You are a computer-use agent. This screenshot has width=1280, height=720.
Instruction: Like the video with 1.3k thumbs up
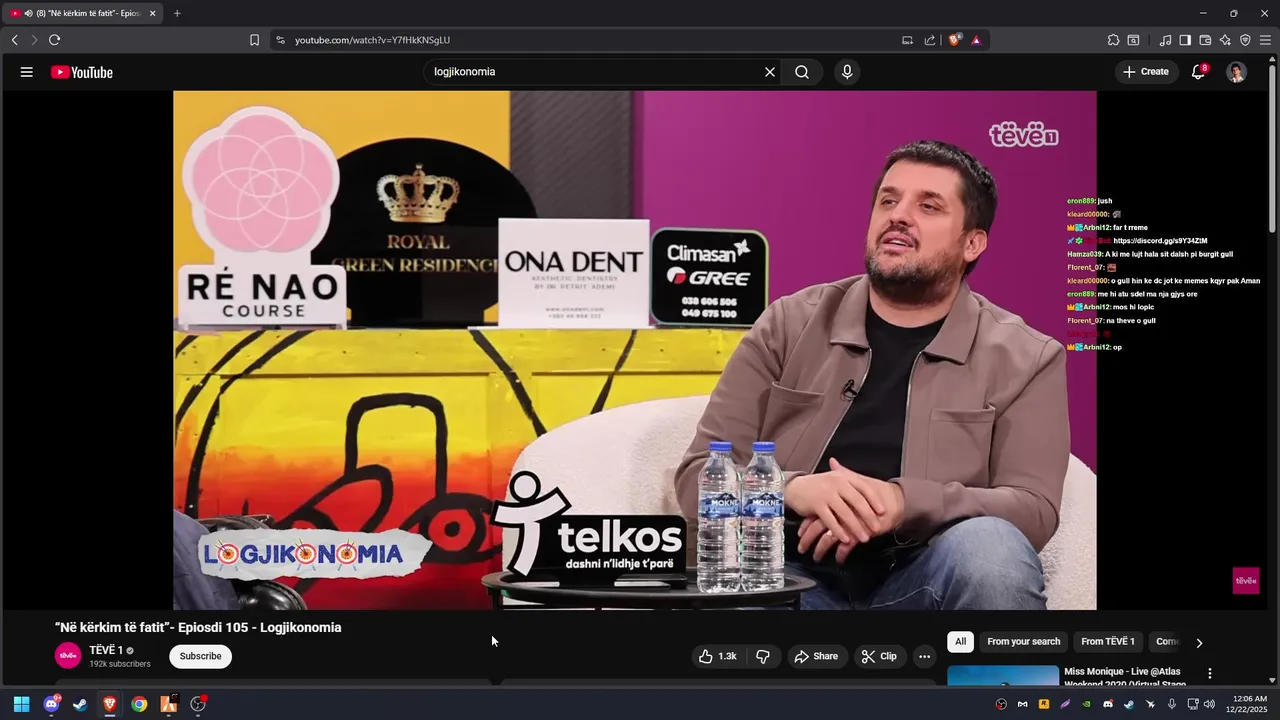[x=718, y=656]
